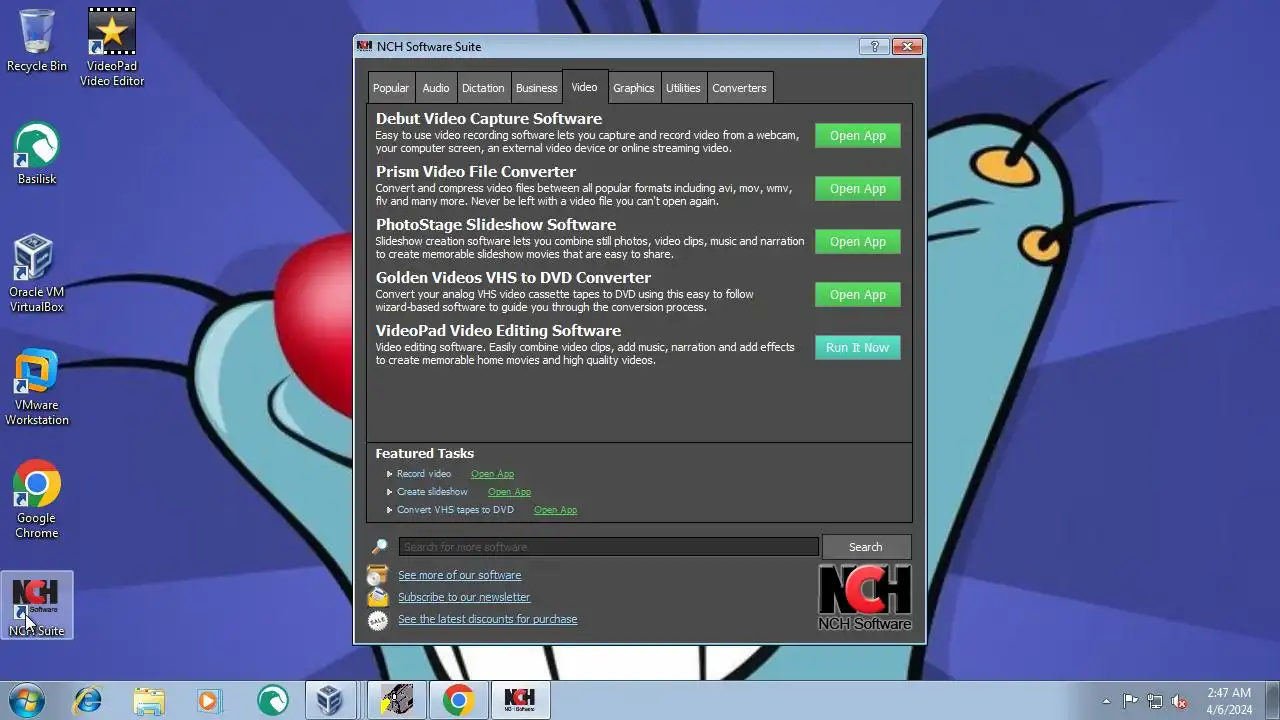Open the Recycle Bin desktop icon
This screenshot has width=1280, height=720.
pyautogui.click(x=37, y=41)
